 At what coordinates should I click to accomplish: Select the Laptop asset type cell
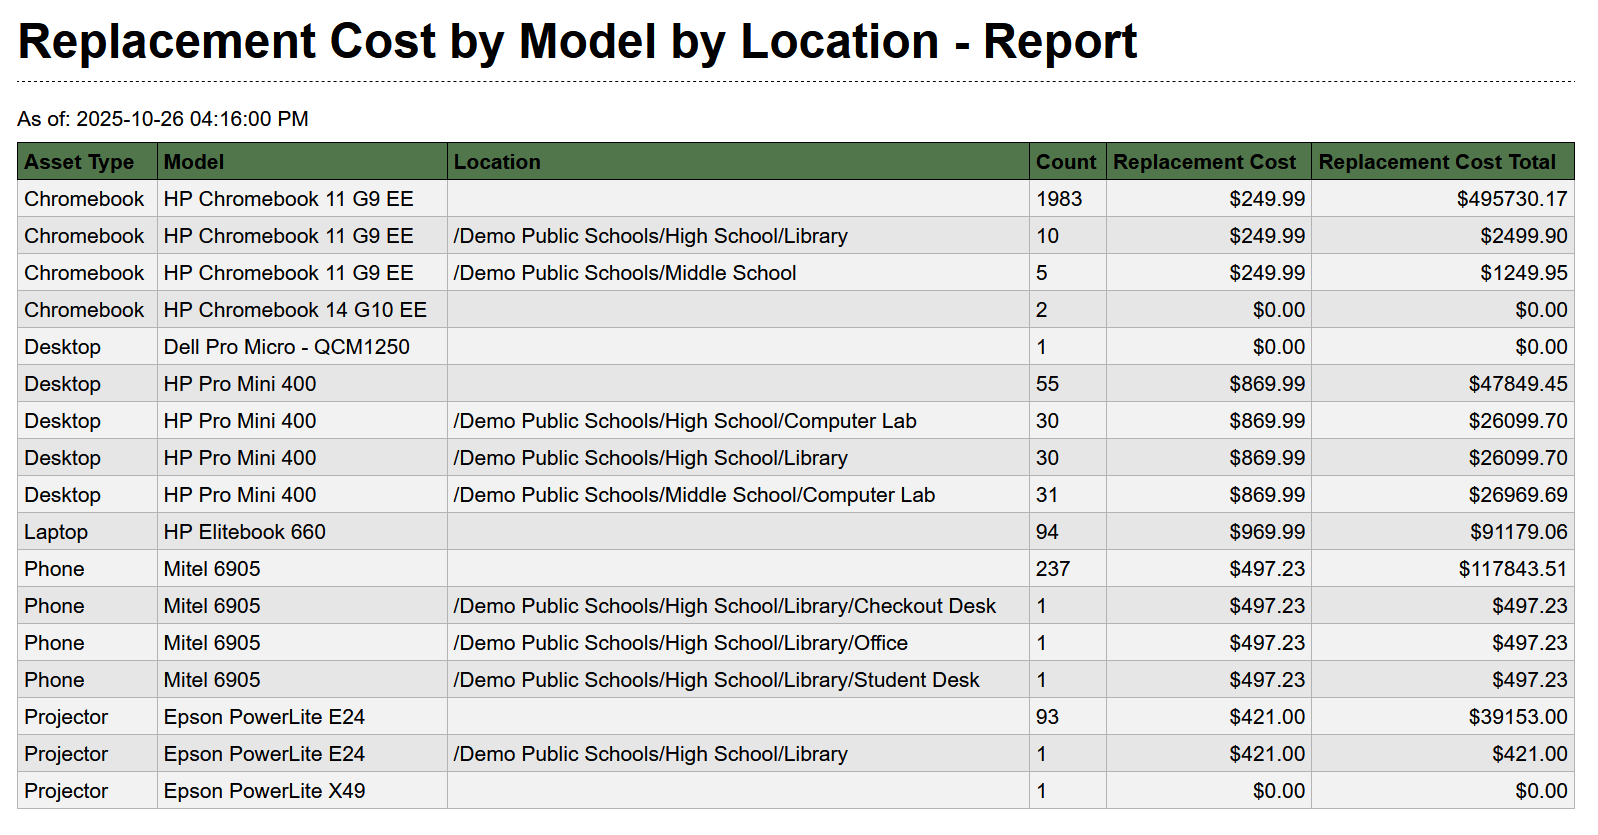(x=56, y=532)
